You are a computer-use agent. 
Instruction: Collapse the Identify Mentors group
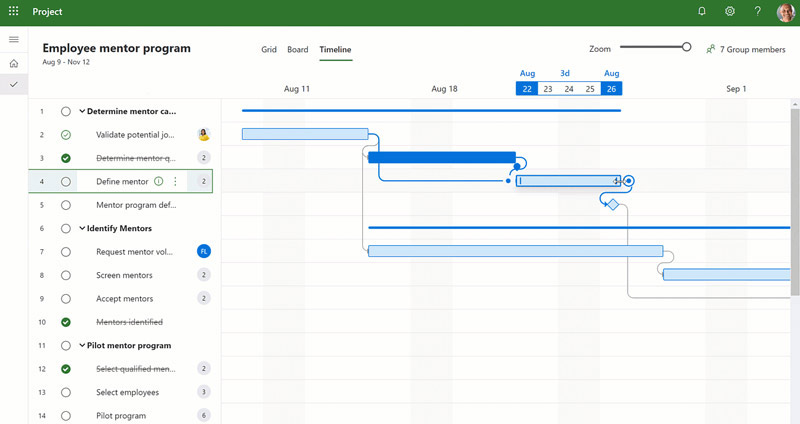82,229
